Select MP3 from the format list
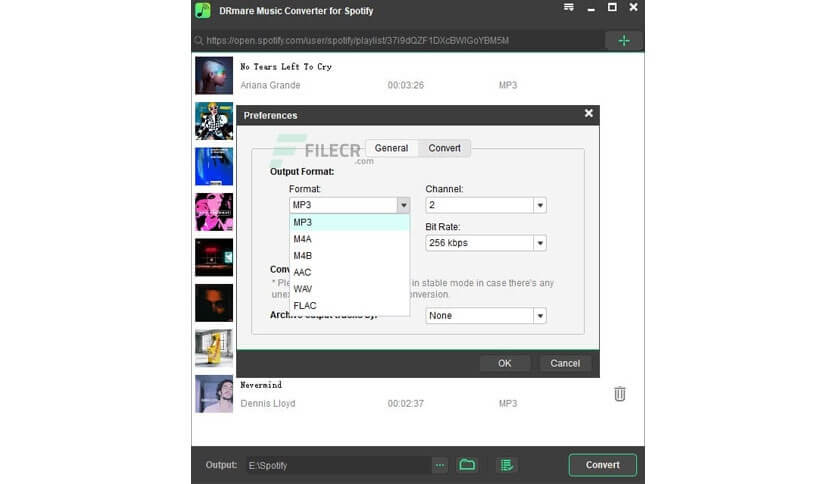 (x=349, y=222)
